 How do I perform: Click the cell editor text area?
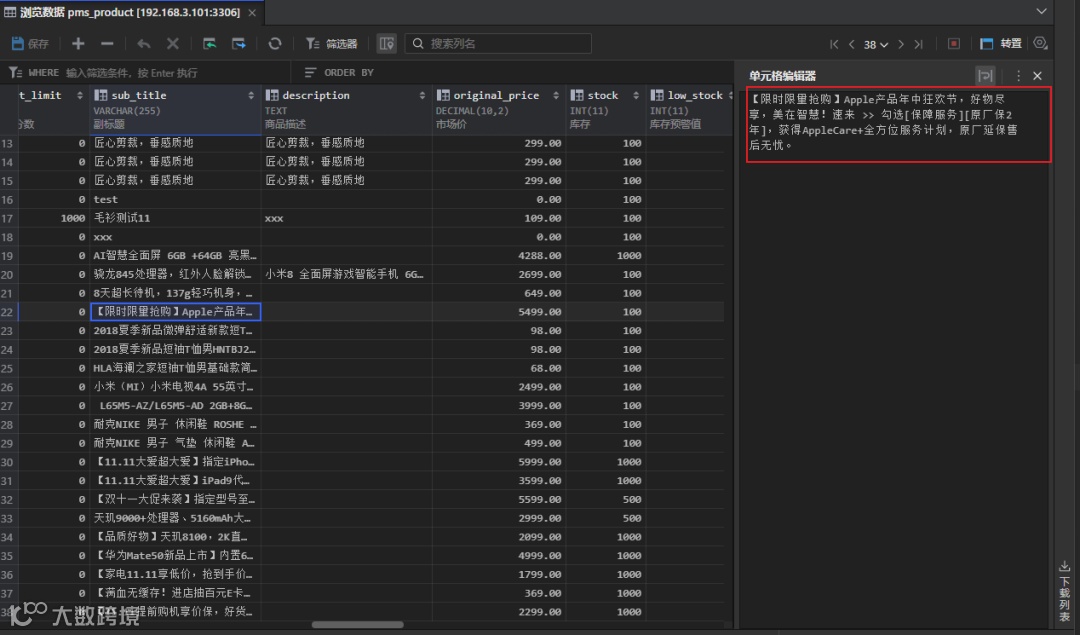tap(899, 124)
